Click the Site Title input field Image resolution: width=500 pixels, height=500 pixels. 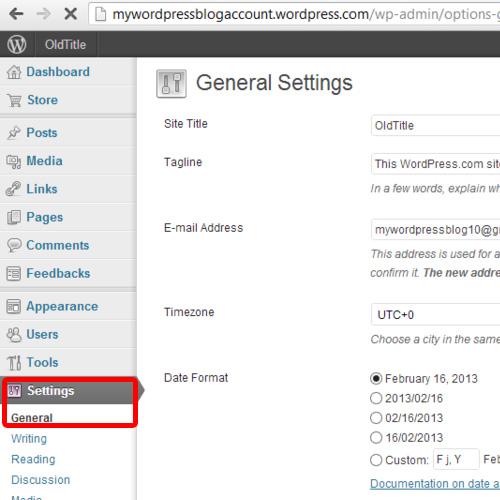(x=435, y=125)
